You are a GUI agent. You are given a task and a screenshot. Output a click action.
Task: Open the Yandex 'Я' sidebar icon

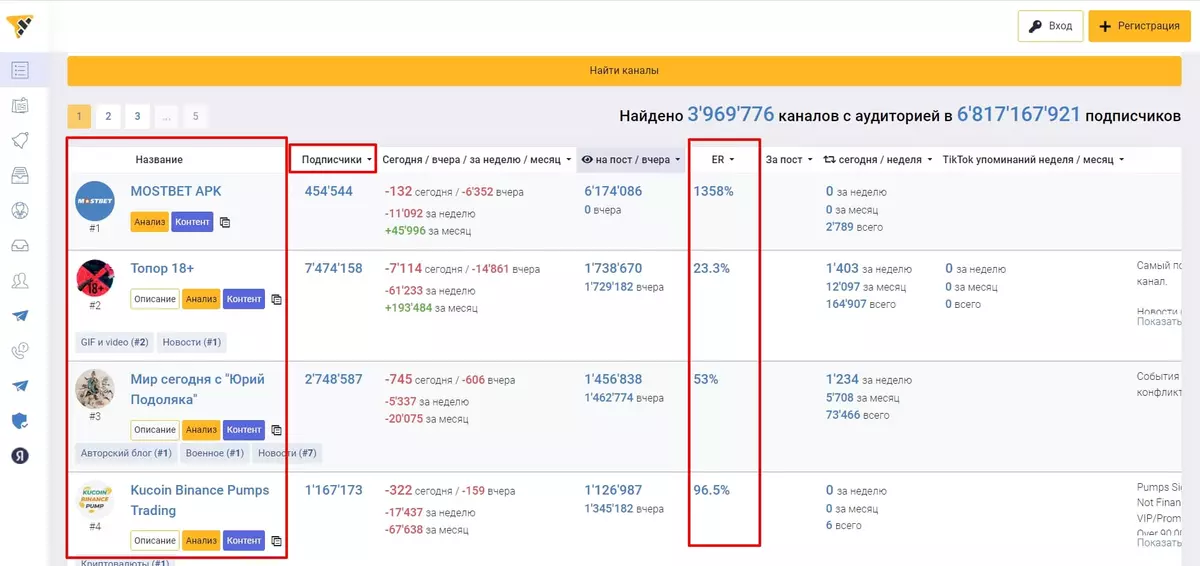[20, 456]
